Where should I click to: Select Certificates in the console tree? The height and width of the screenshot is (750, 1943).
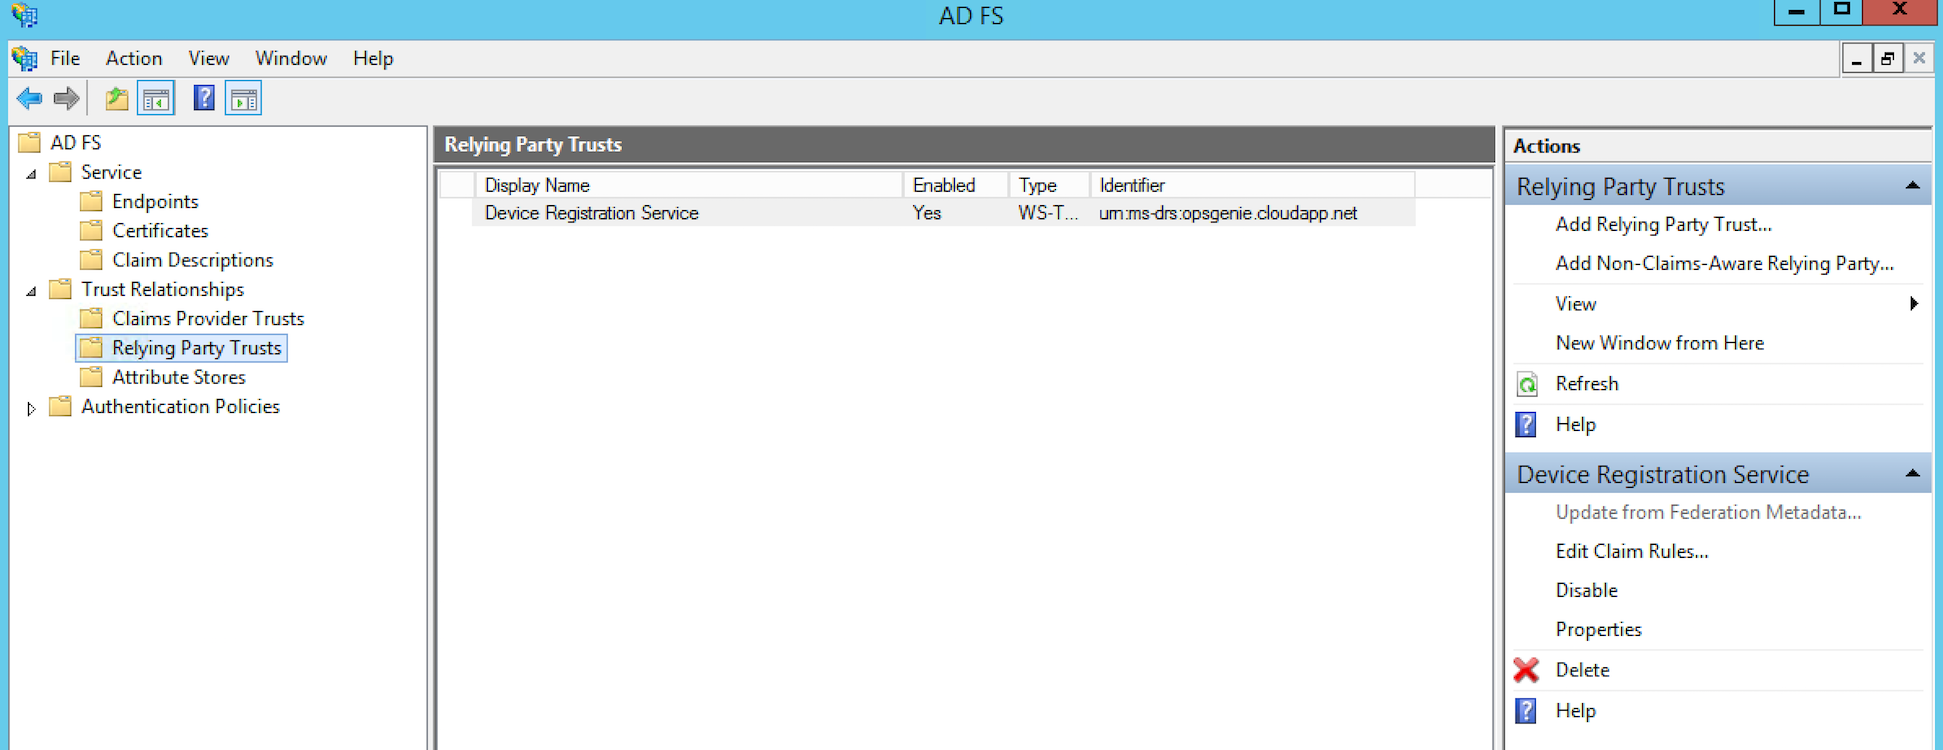(160, 230)
